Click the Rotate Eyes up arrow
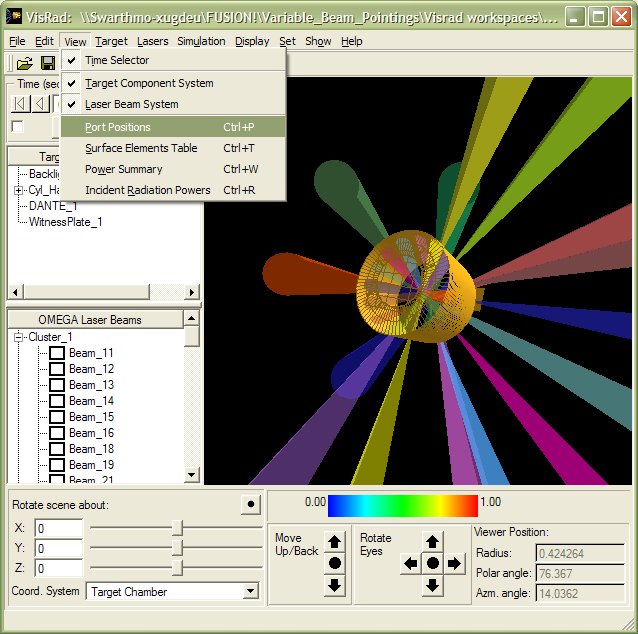This screenshot has height=634, width=638. pyautogui.click(x=432, y=542)
